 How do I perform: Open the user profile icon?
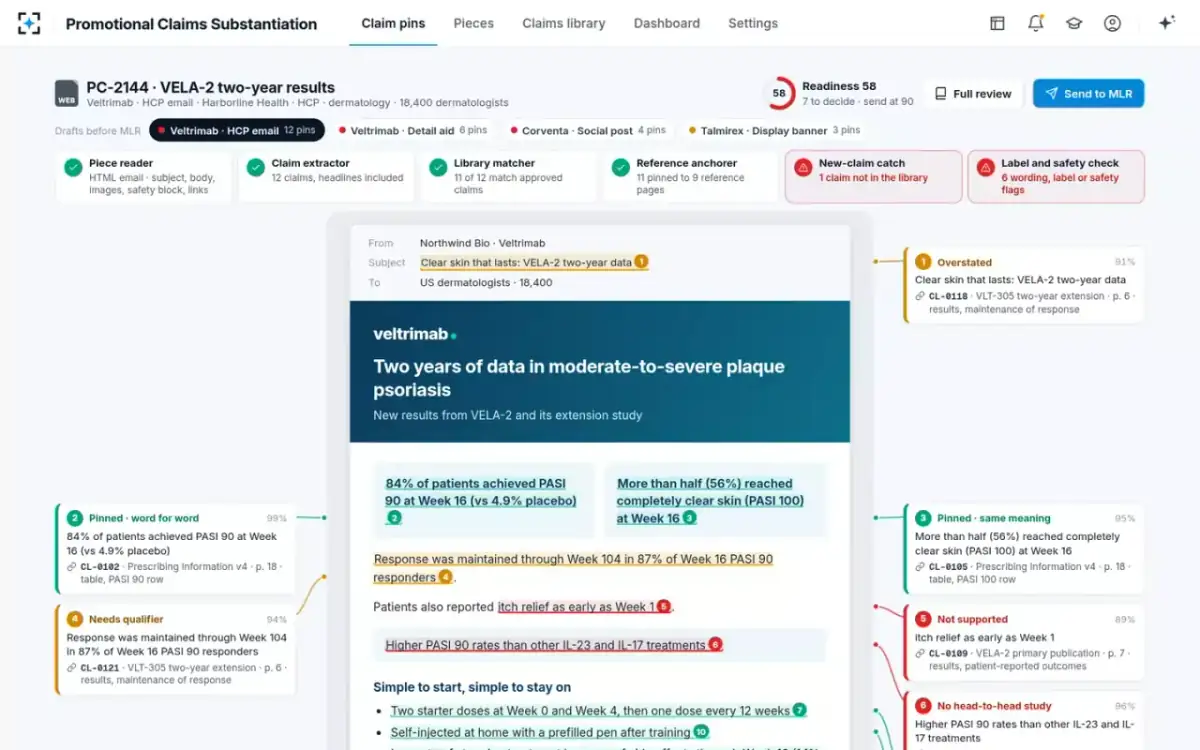click(1112, 23)
